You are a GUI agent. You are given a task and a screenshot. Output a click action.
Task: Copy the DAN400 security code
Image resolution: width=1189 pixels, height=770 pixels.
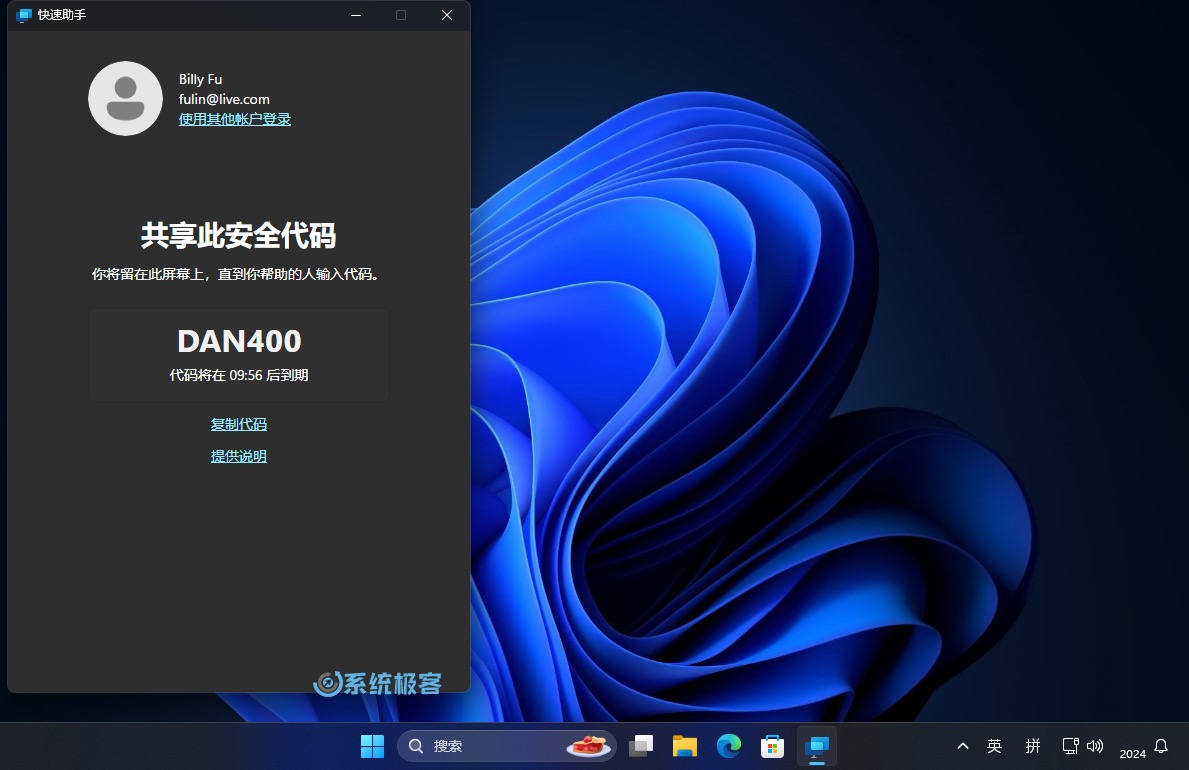(x=238, y=423)
